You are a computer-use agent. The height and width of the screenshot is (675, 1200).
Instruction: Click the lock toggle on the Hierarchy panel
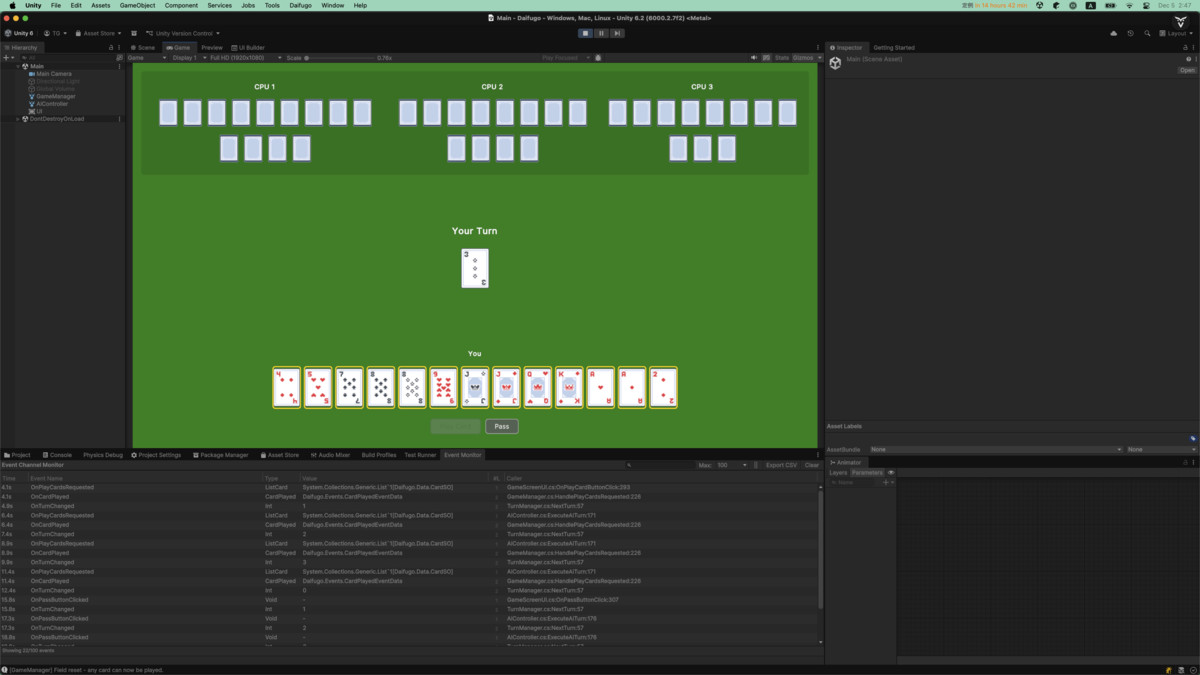click(110, 47)
